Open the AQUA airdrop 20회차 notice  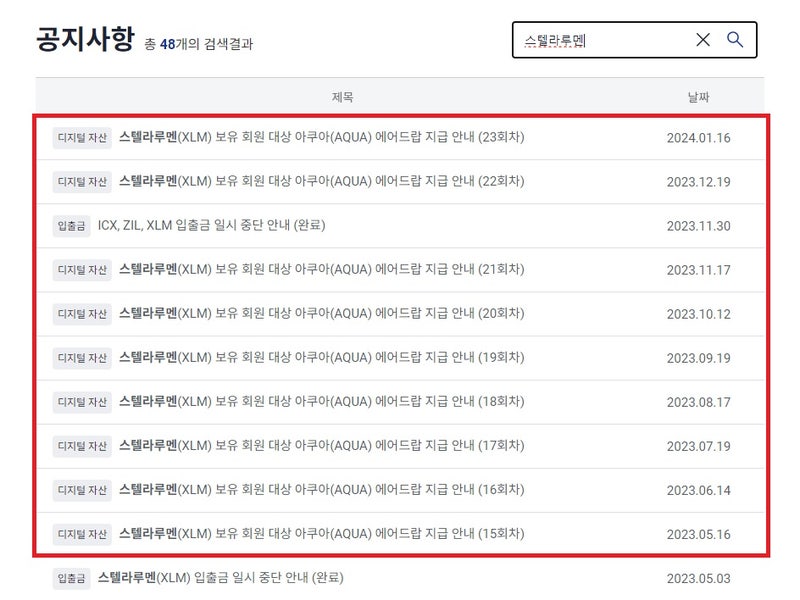321,313
